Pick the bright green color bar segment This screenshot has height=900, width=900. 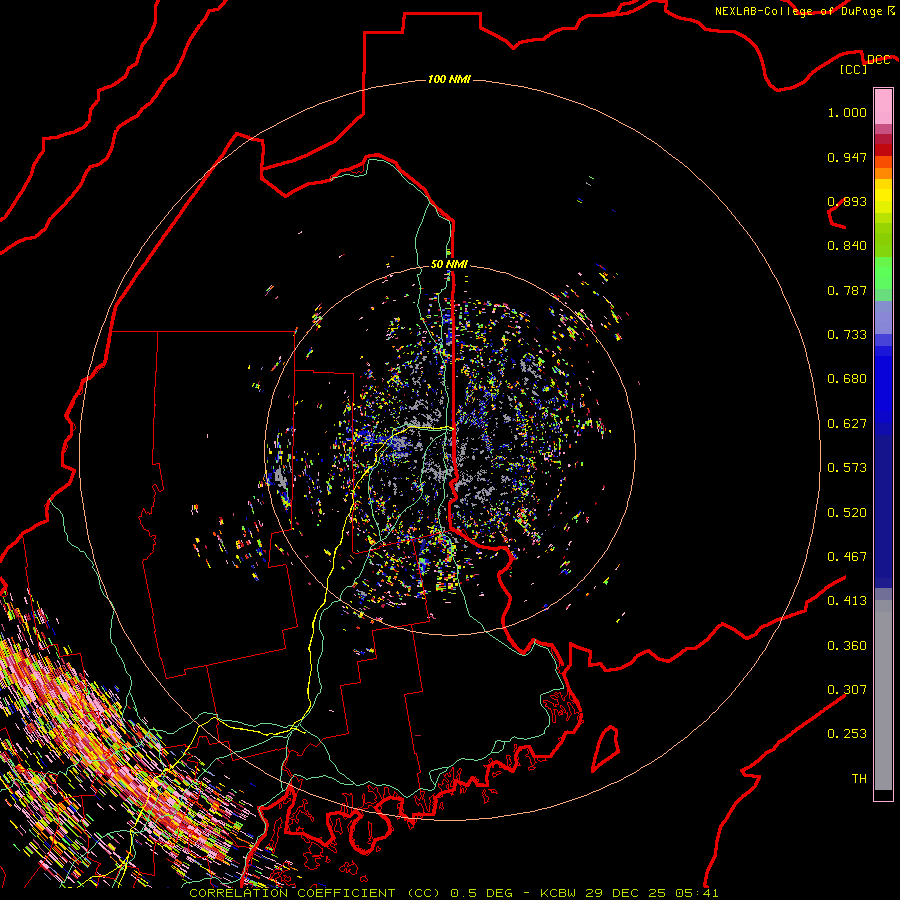(883, 273)
